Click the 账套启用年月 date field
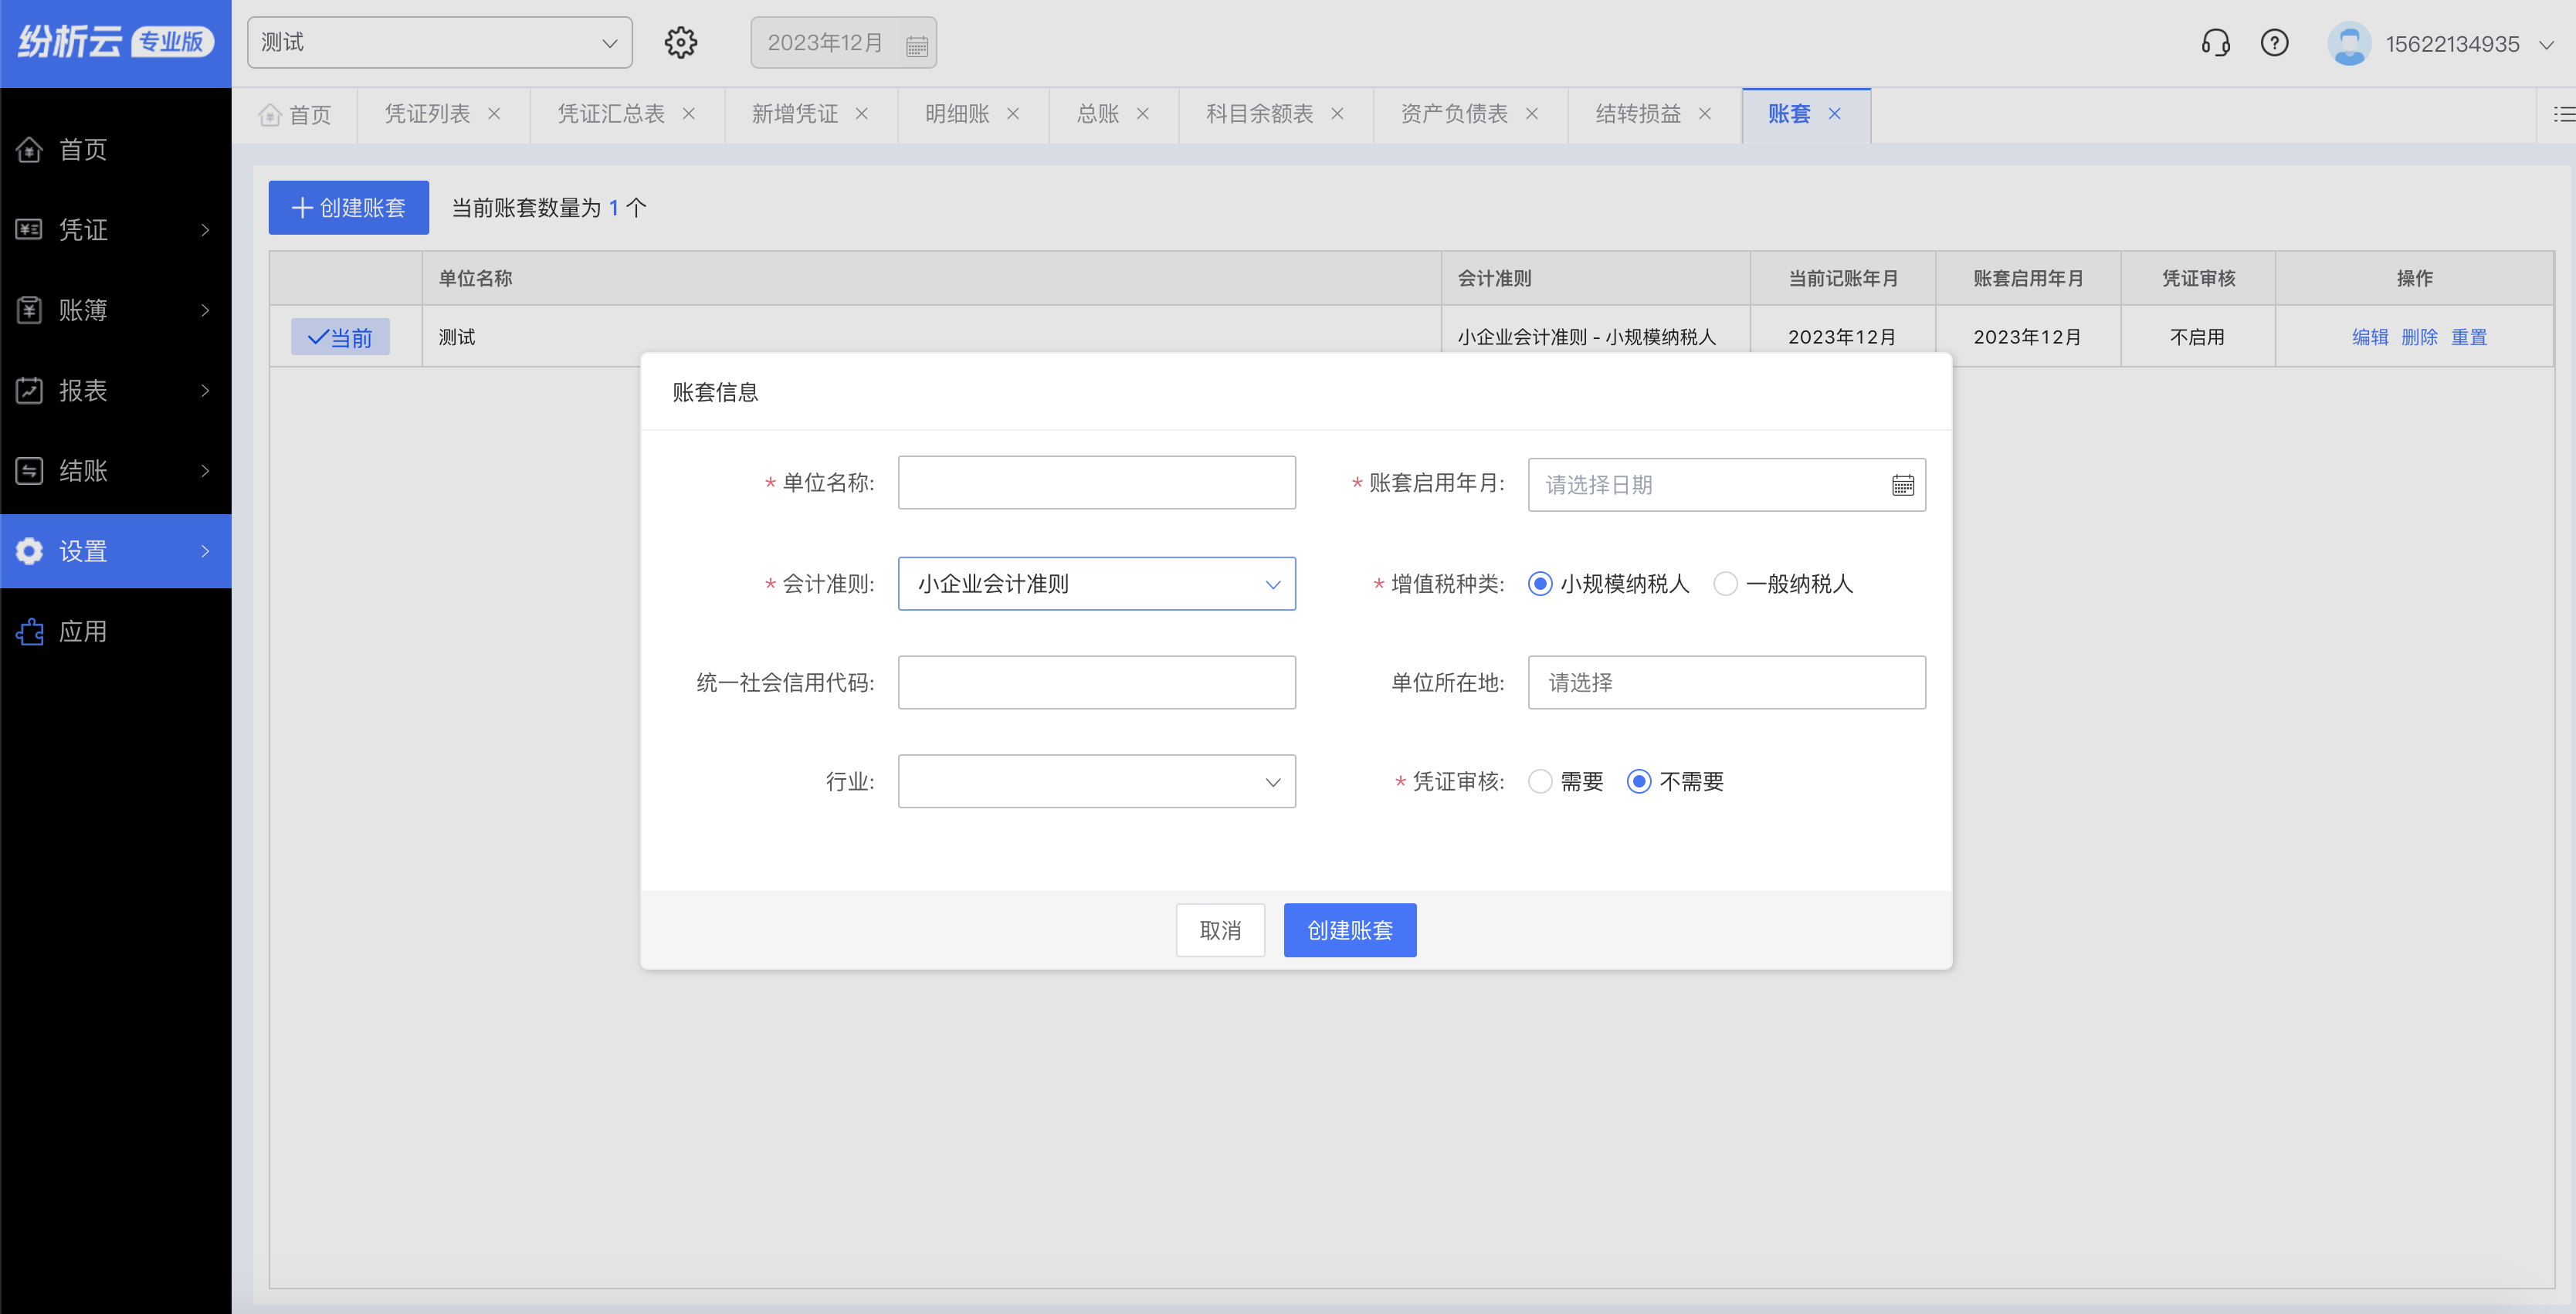The image size is (2576, 1314). [x=1727, y=485]
